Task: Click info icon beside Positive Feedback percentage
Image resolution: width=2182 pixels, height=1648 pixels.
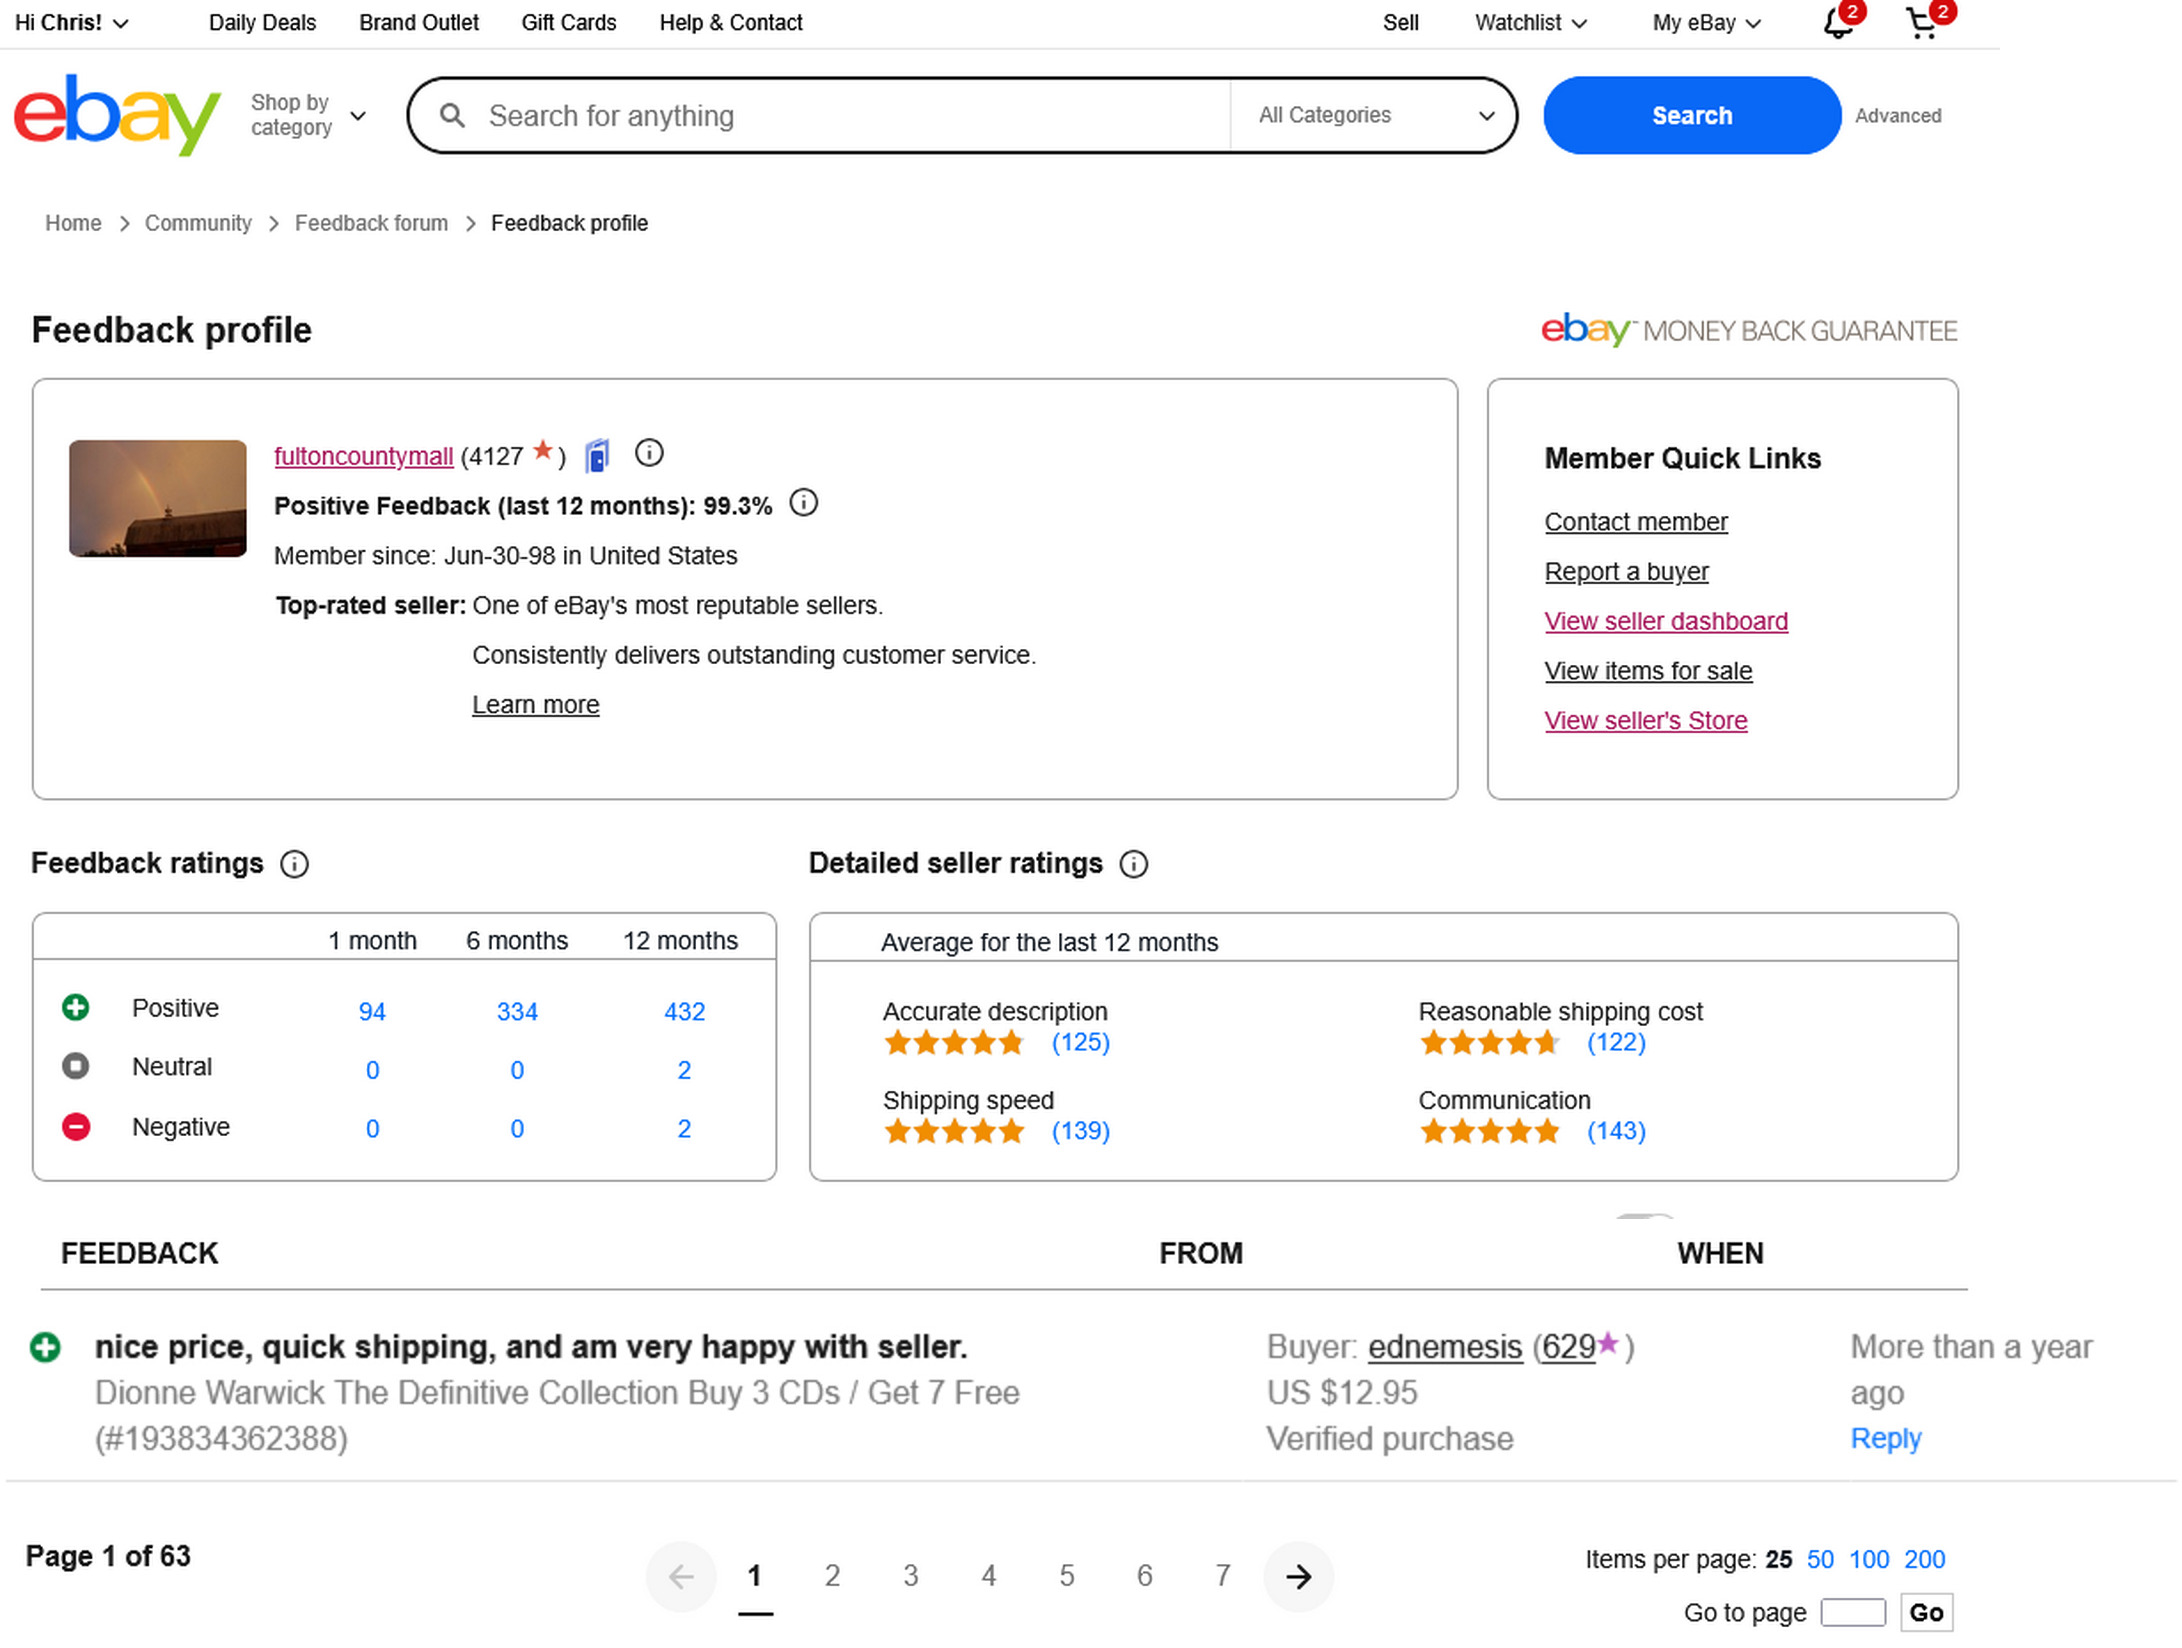Action: [x=803, y=503]
